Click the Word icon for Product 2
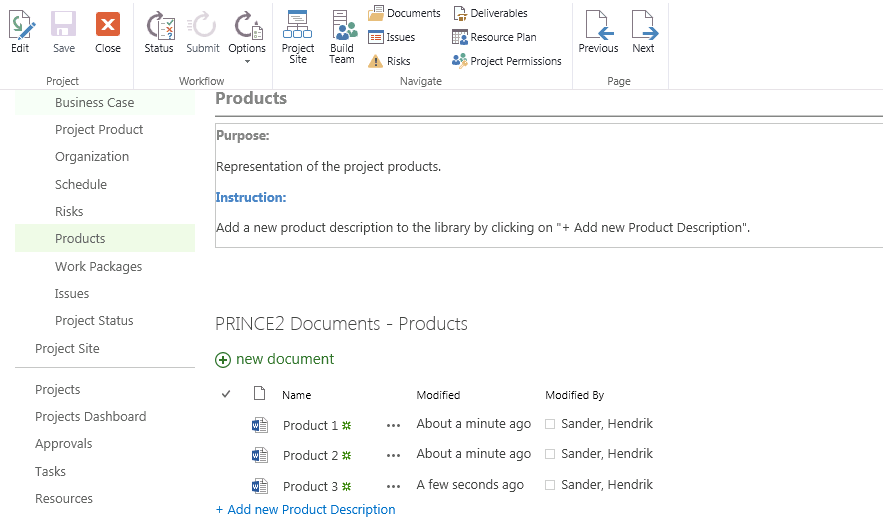 260,455
